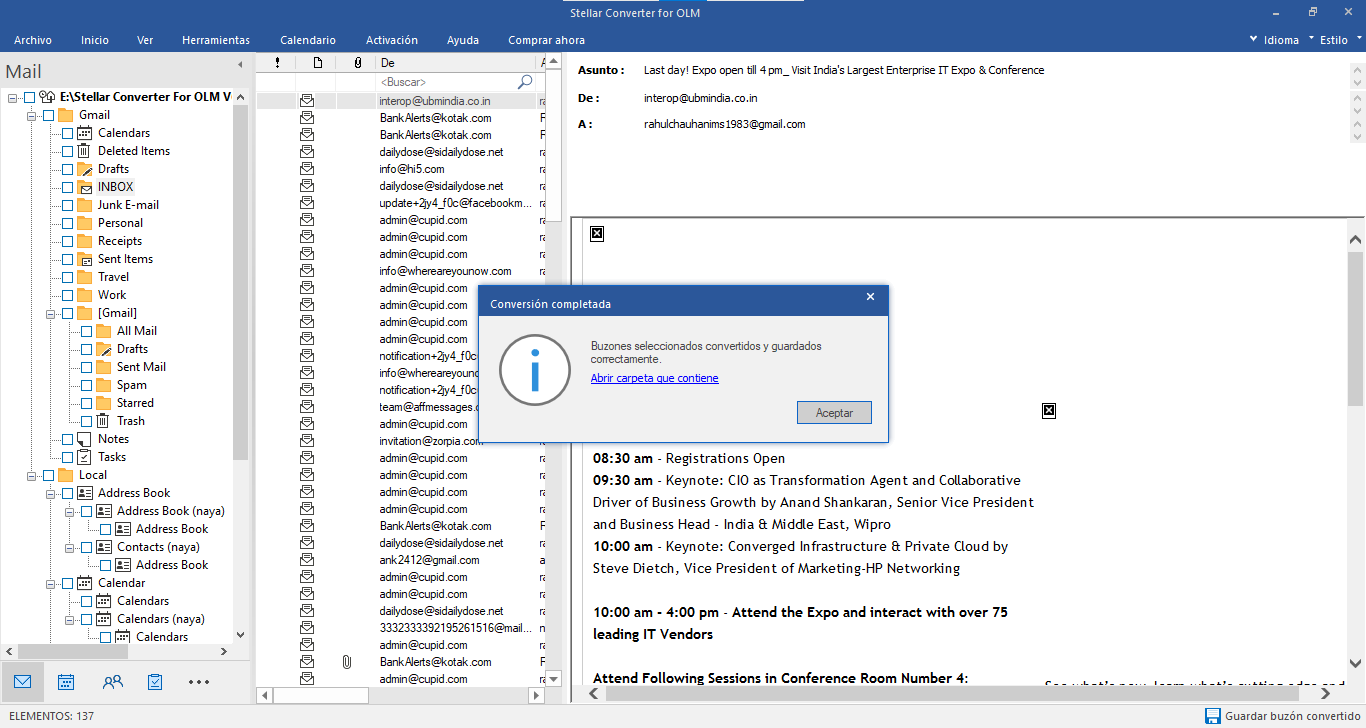Image resolution: width=1366 pixels, height=728 pixels.
Task: Open the Mail view icon in bottom navigation
Action: point(22,682)
